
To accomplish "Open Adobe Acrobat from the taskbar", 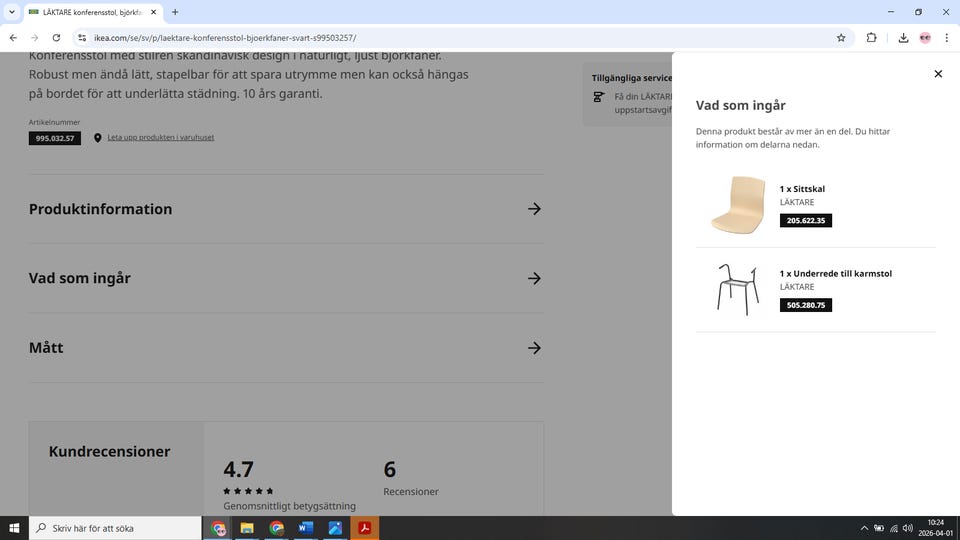I will tap(364, 528).
